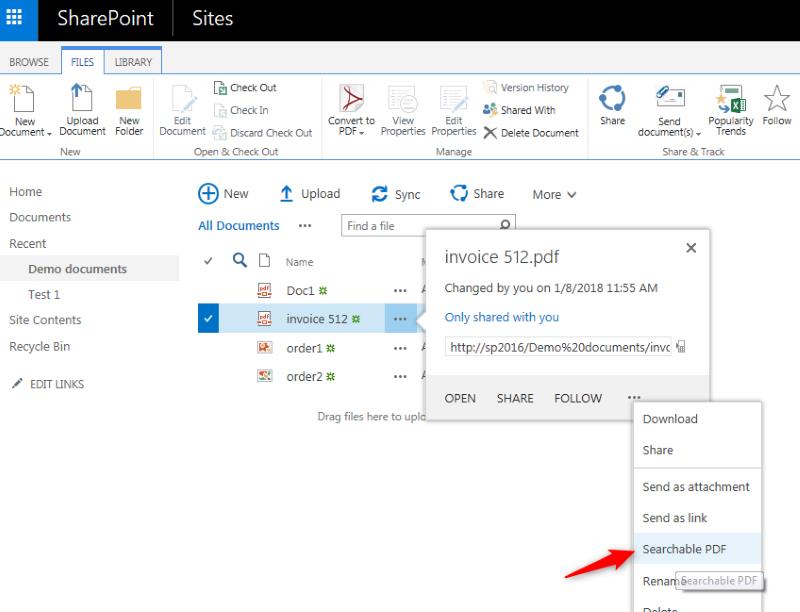Open the ellipsis menu for order2
Screen dimensions: 800x612
pos(400,376)
